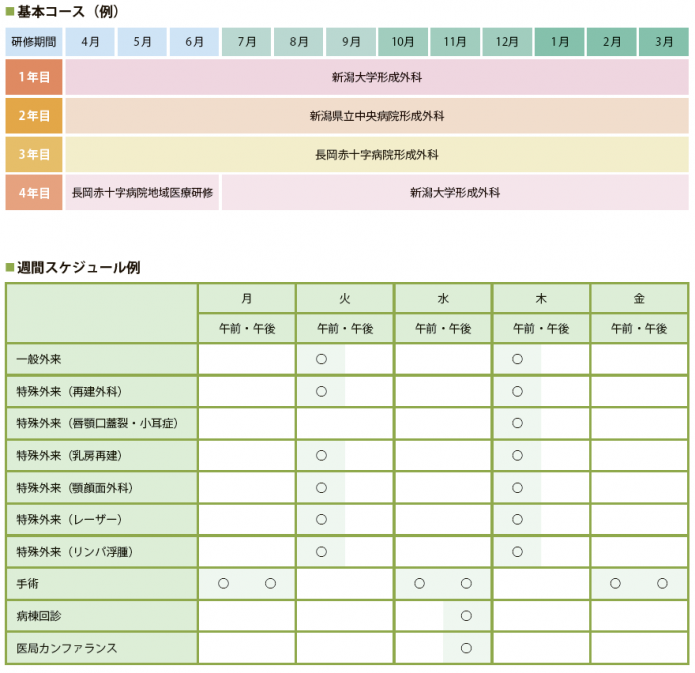695x673 pixels.
Task: Click the レーザー circle on Thursday
Action: pos(517,519)
